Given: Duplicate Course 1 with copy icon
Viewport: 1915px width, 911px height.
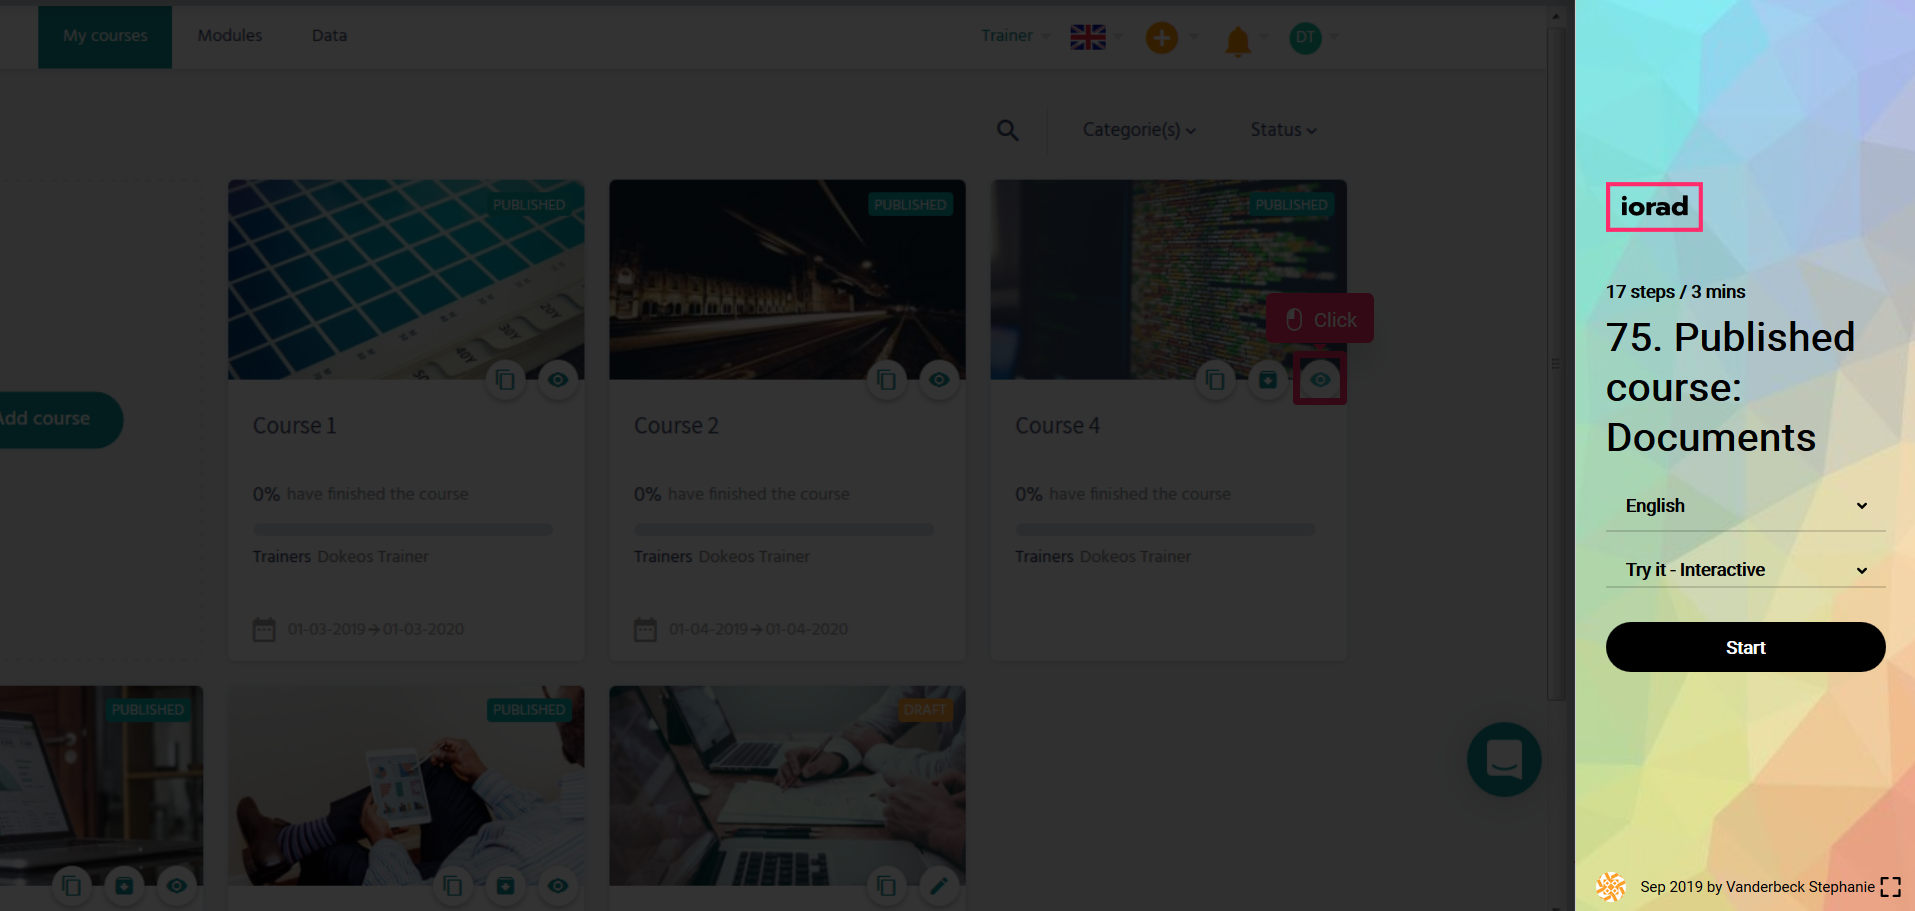Looking at the screenshot, I should pos(505,380).
